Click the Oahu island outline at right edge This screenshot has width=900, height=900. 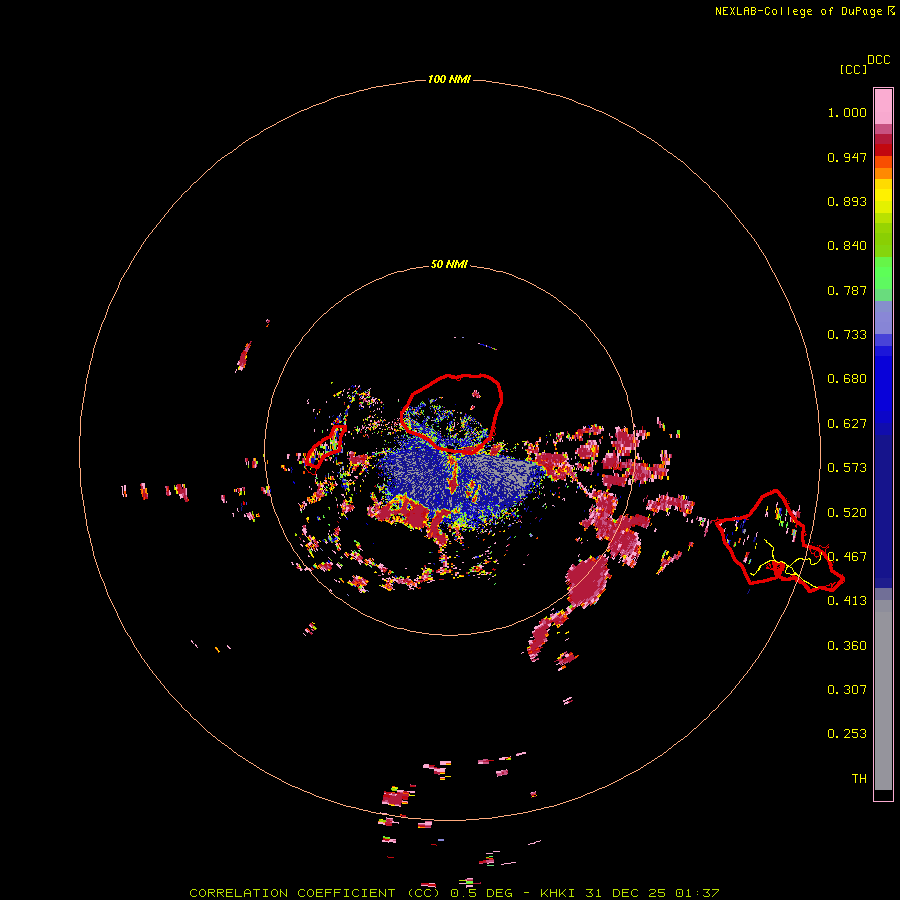[779, 541]
